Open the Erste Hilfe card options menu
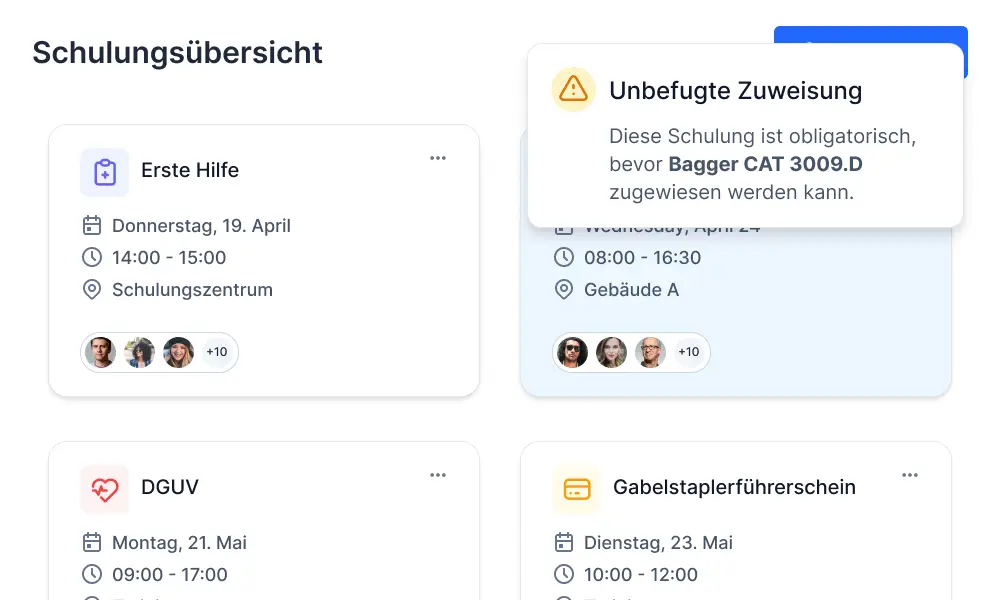The width and height of the screenshot is (1000, 600). (438, 158)
